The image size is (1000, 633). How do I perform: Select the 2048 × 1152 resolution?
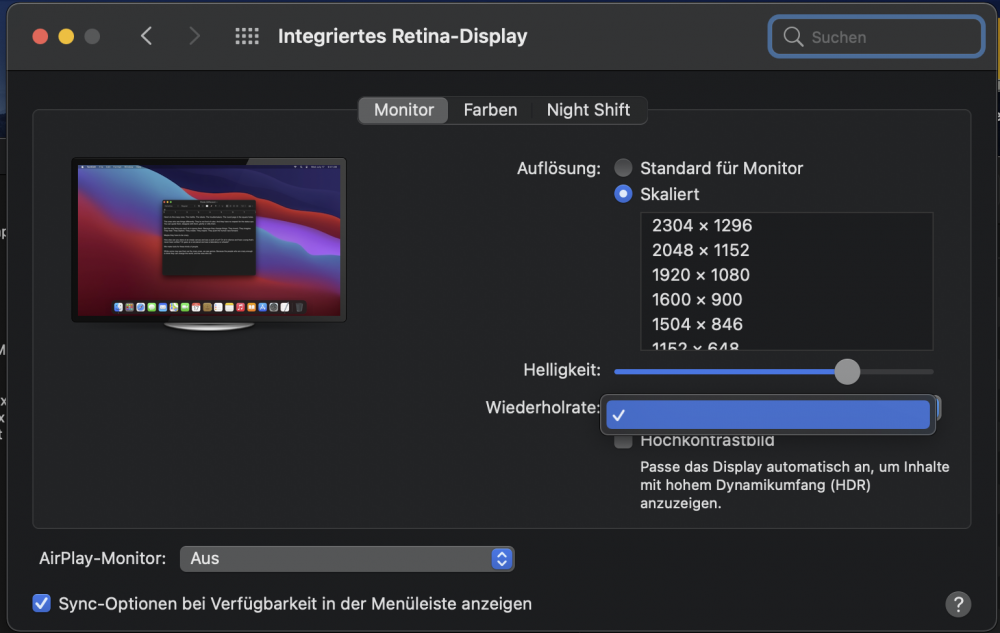(x=786, y=250)
